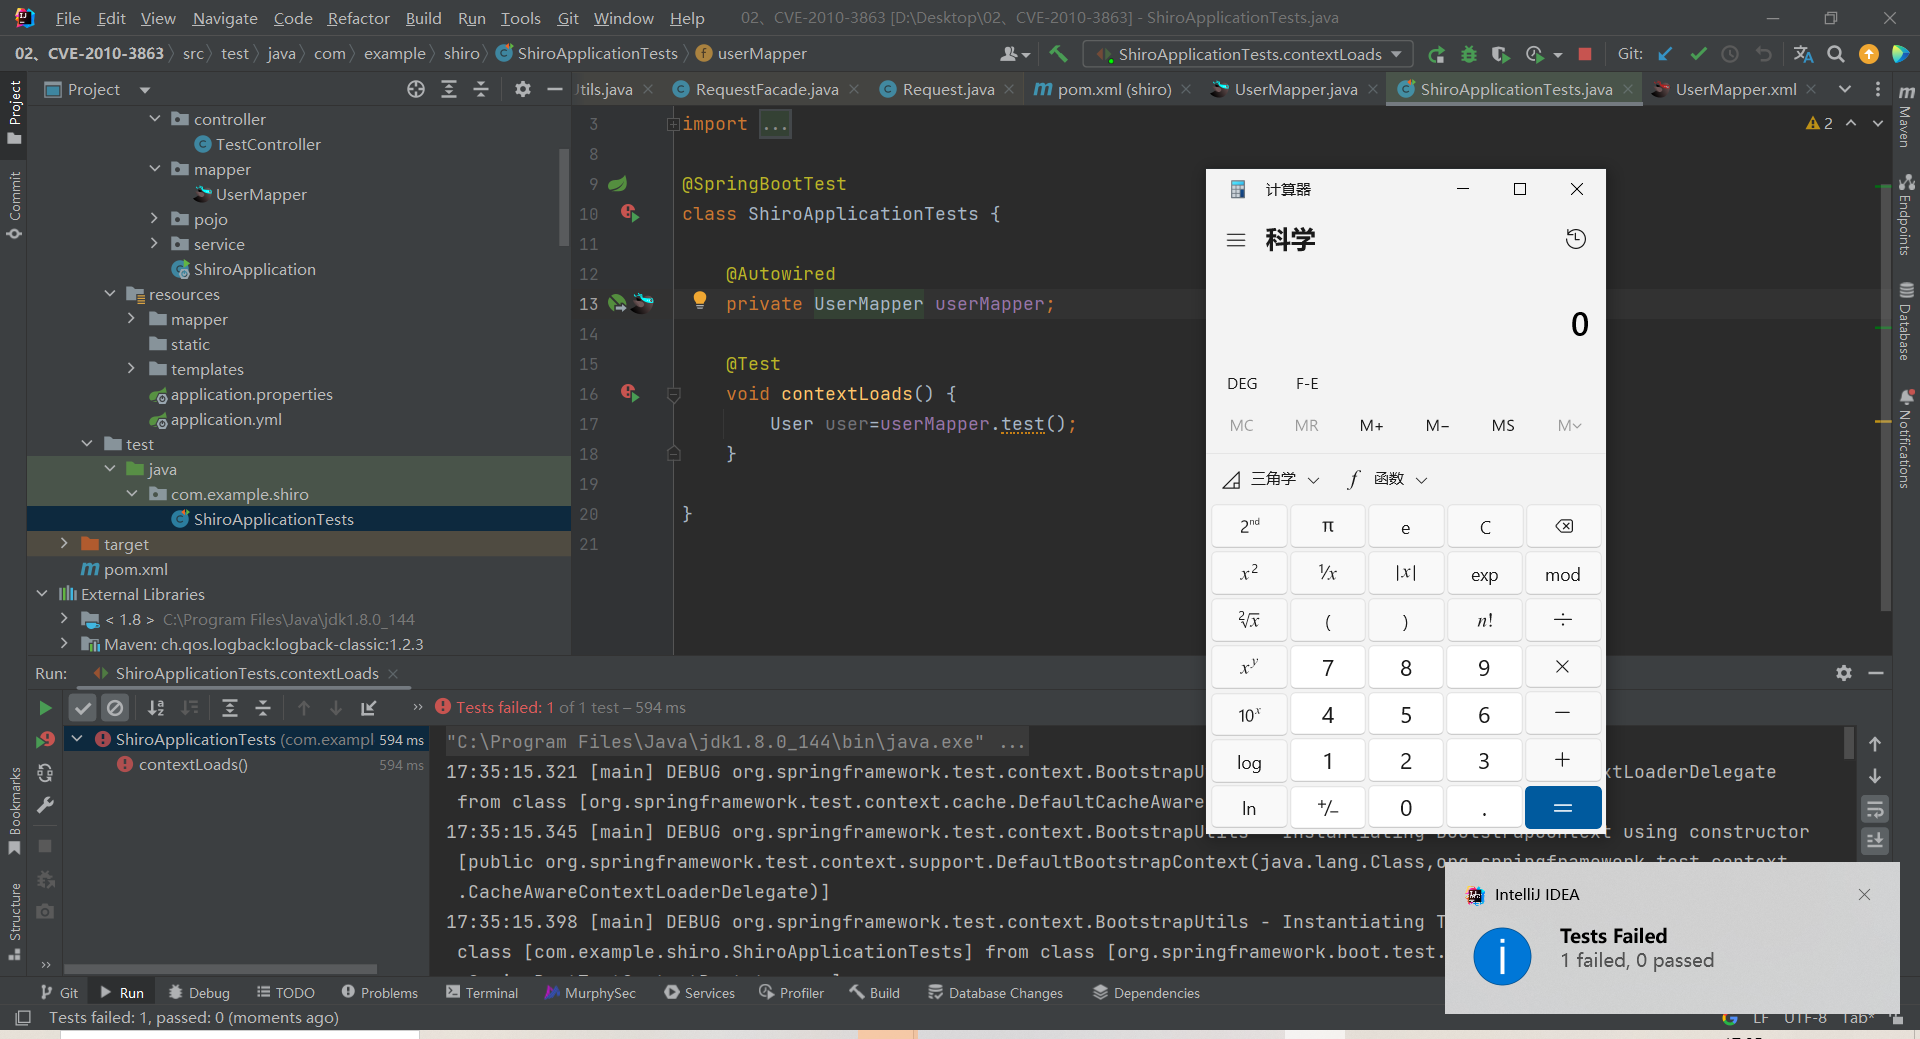Collapse External Libraries node
This screenshot has height=1039, width=1920.
(42, 594)
